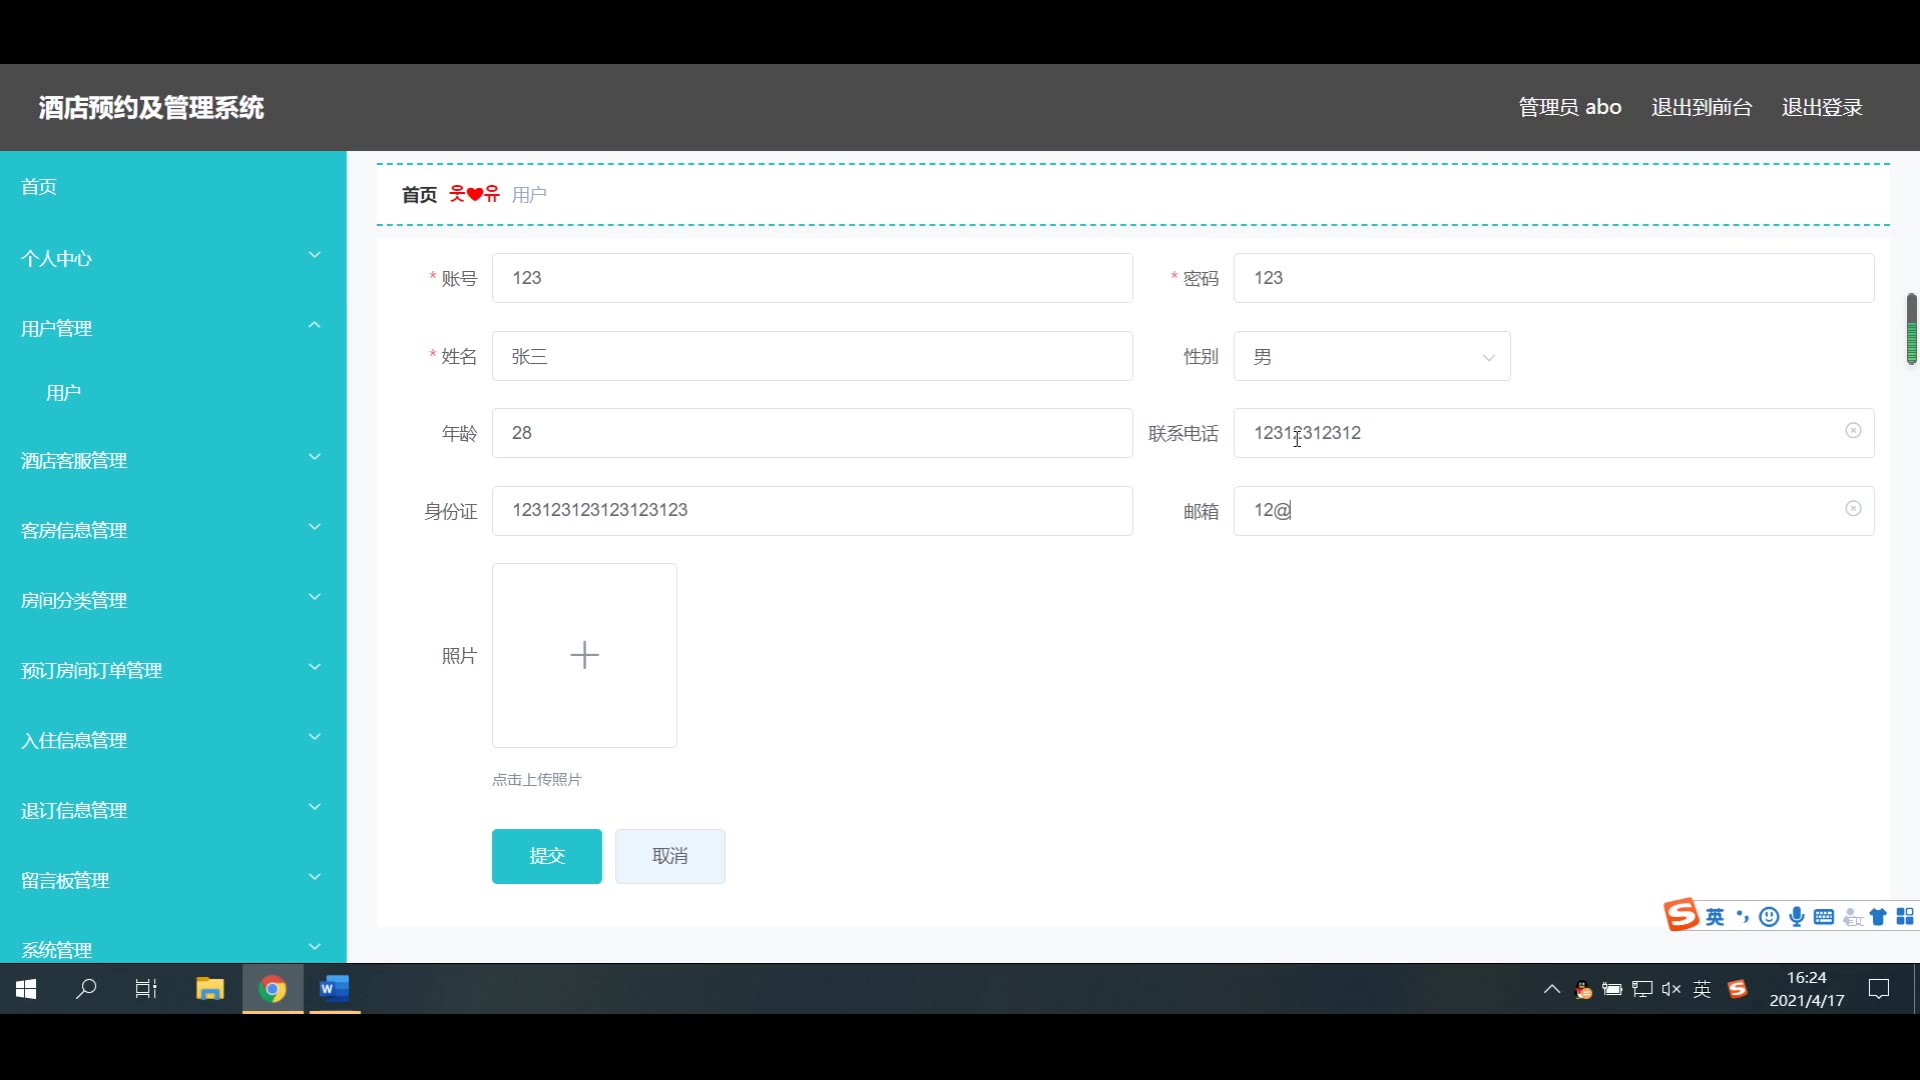The height and width of the screenshot is (1080, 1920).
Task: Click the page vertical scrollbar thumb
Action: pyautogui.click(x=1911, y=329)
